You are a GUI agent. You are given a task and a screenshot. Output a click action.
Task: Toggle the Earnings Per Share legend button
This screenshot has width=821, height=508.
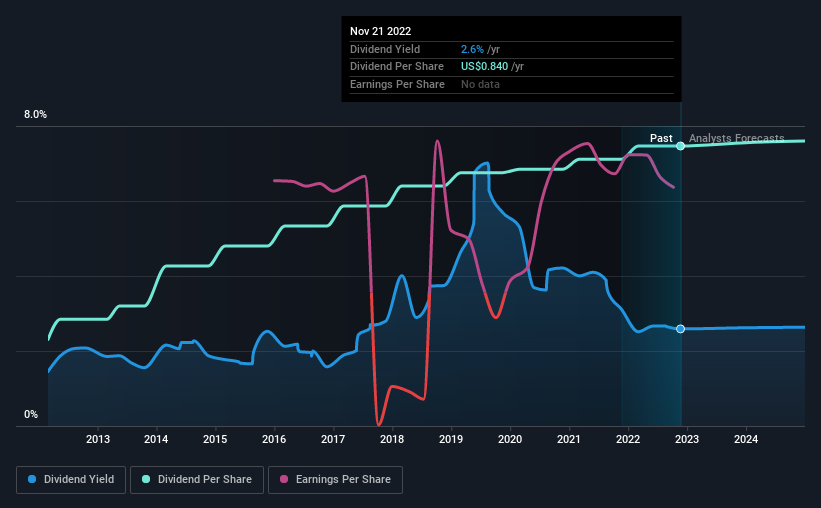(335, 480)
